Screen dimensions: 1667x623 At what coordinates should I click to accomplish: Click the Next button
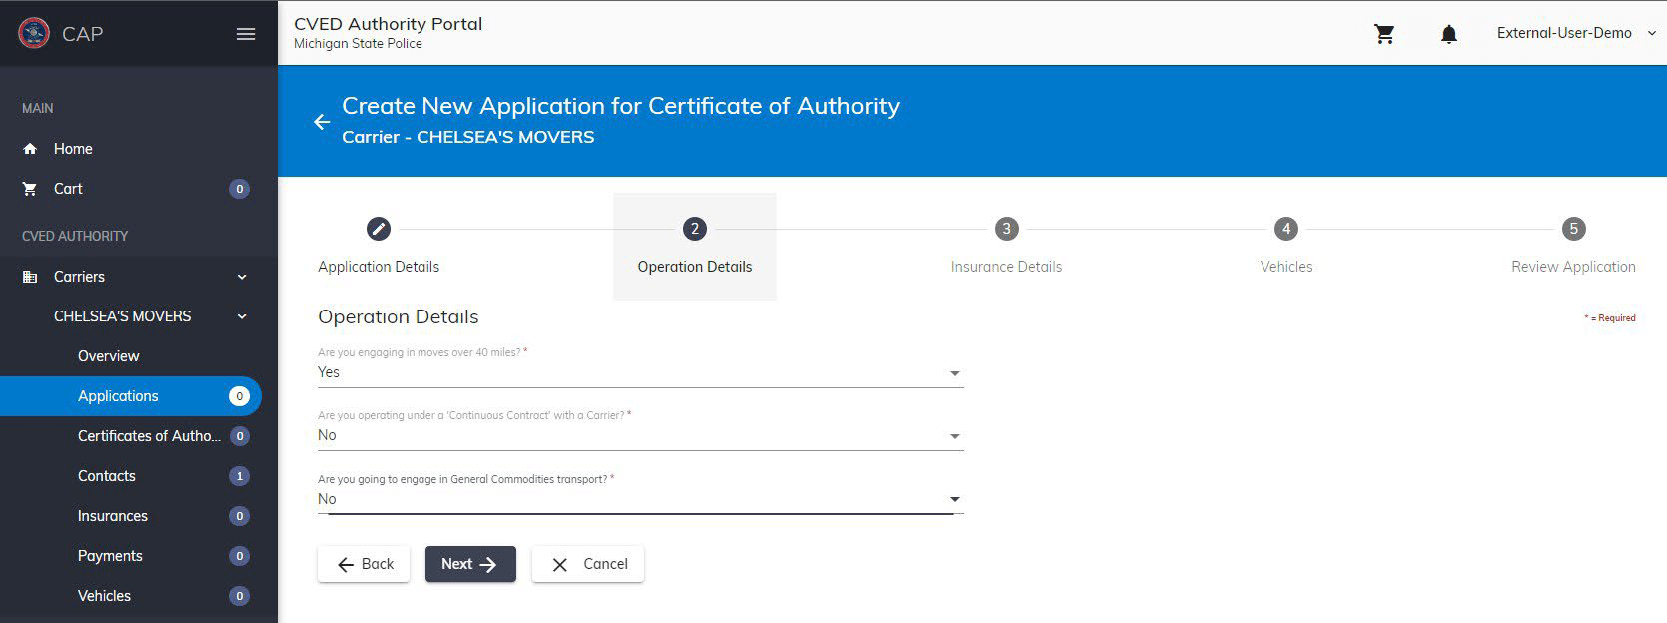coord(470,564)
